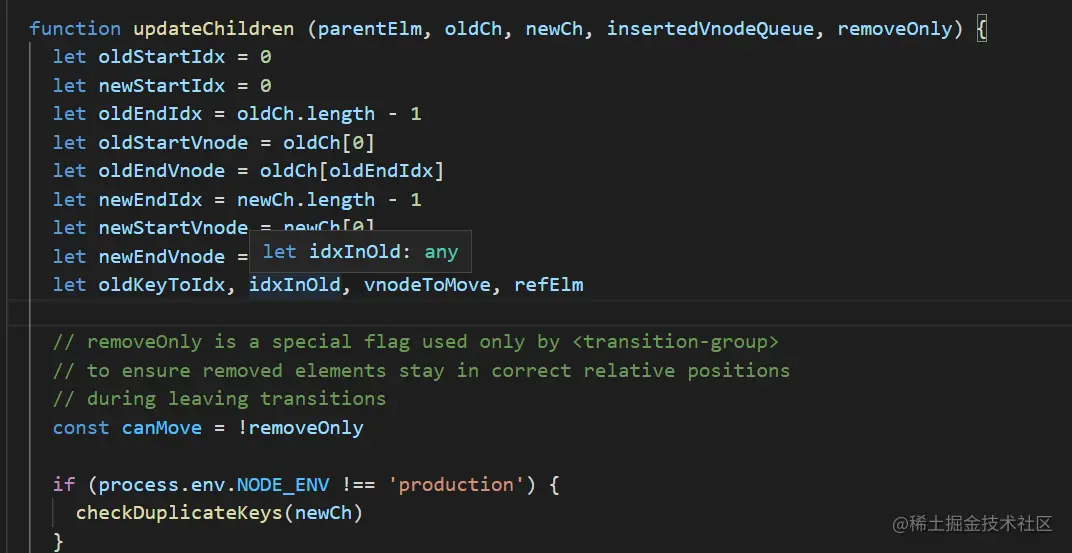The image size is (1072, 553).
Task: Click the <transition-group> text in comment
Action: [x=675, y=342]
